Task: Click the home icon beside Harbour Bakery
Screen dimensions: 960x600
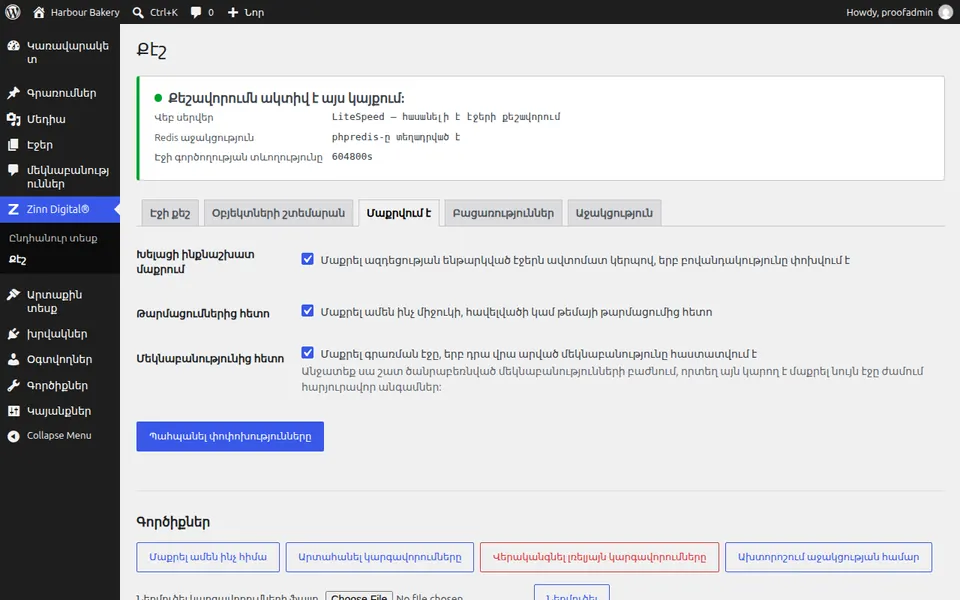Action: [39, 12]
